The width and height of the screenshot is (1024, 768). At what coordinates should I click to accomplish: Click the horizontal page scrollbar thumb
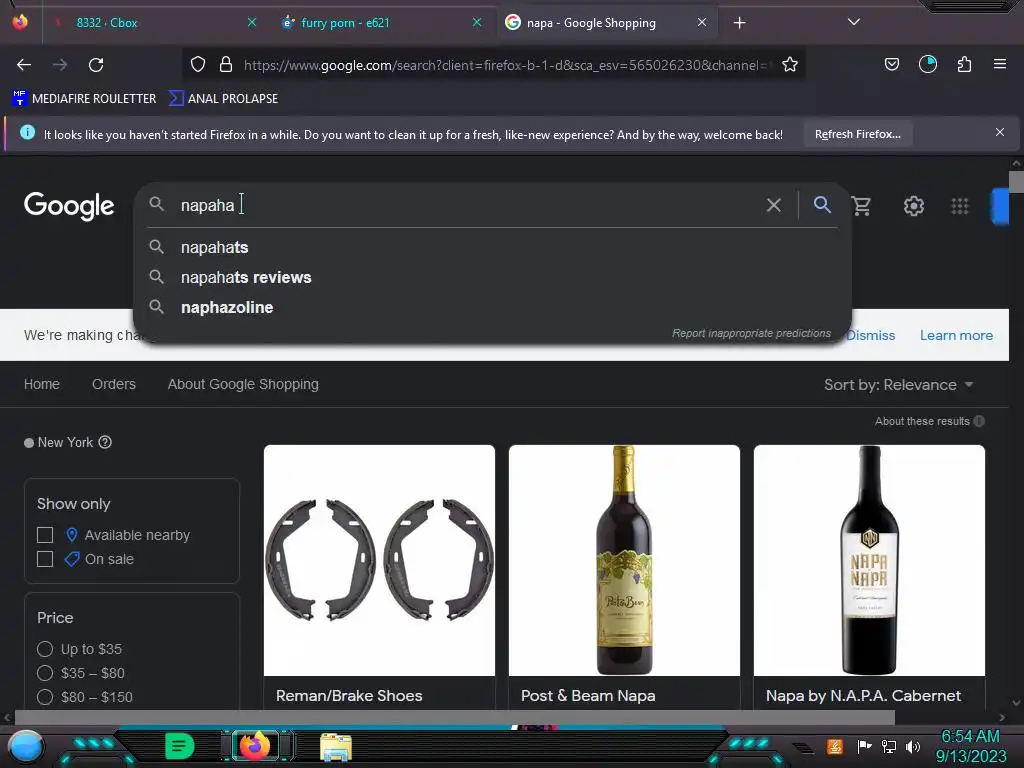[455, 717]
